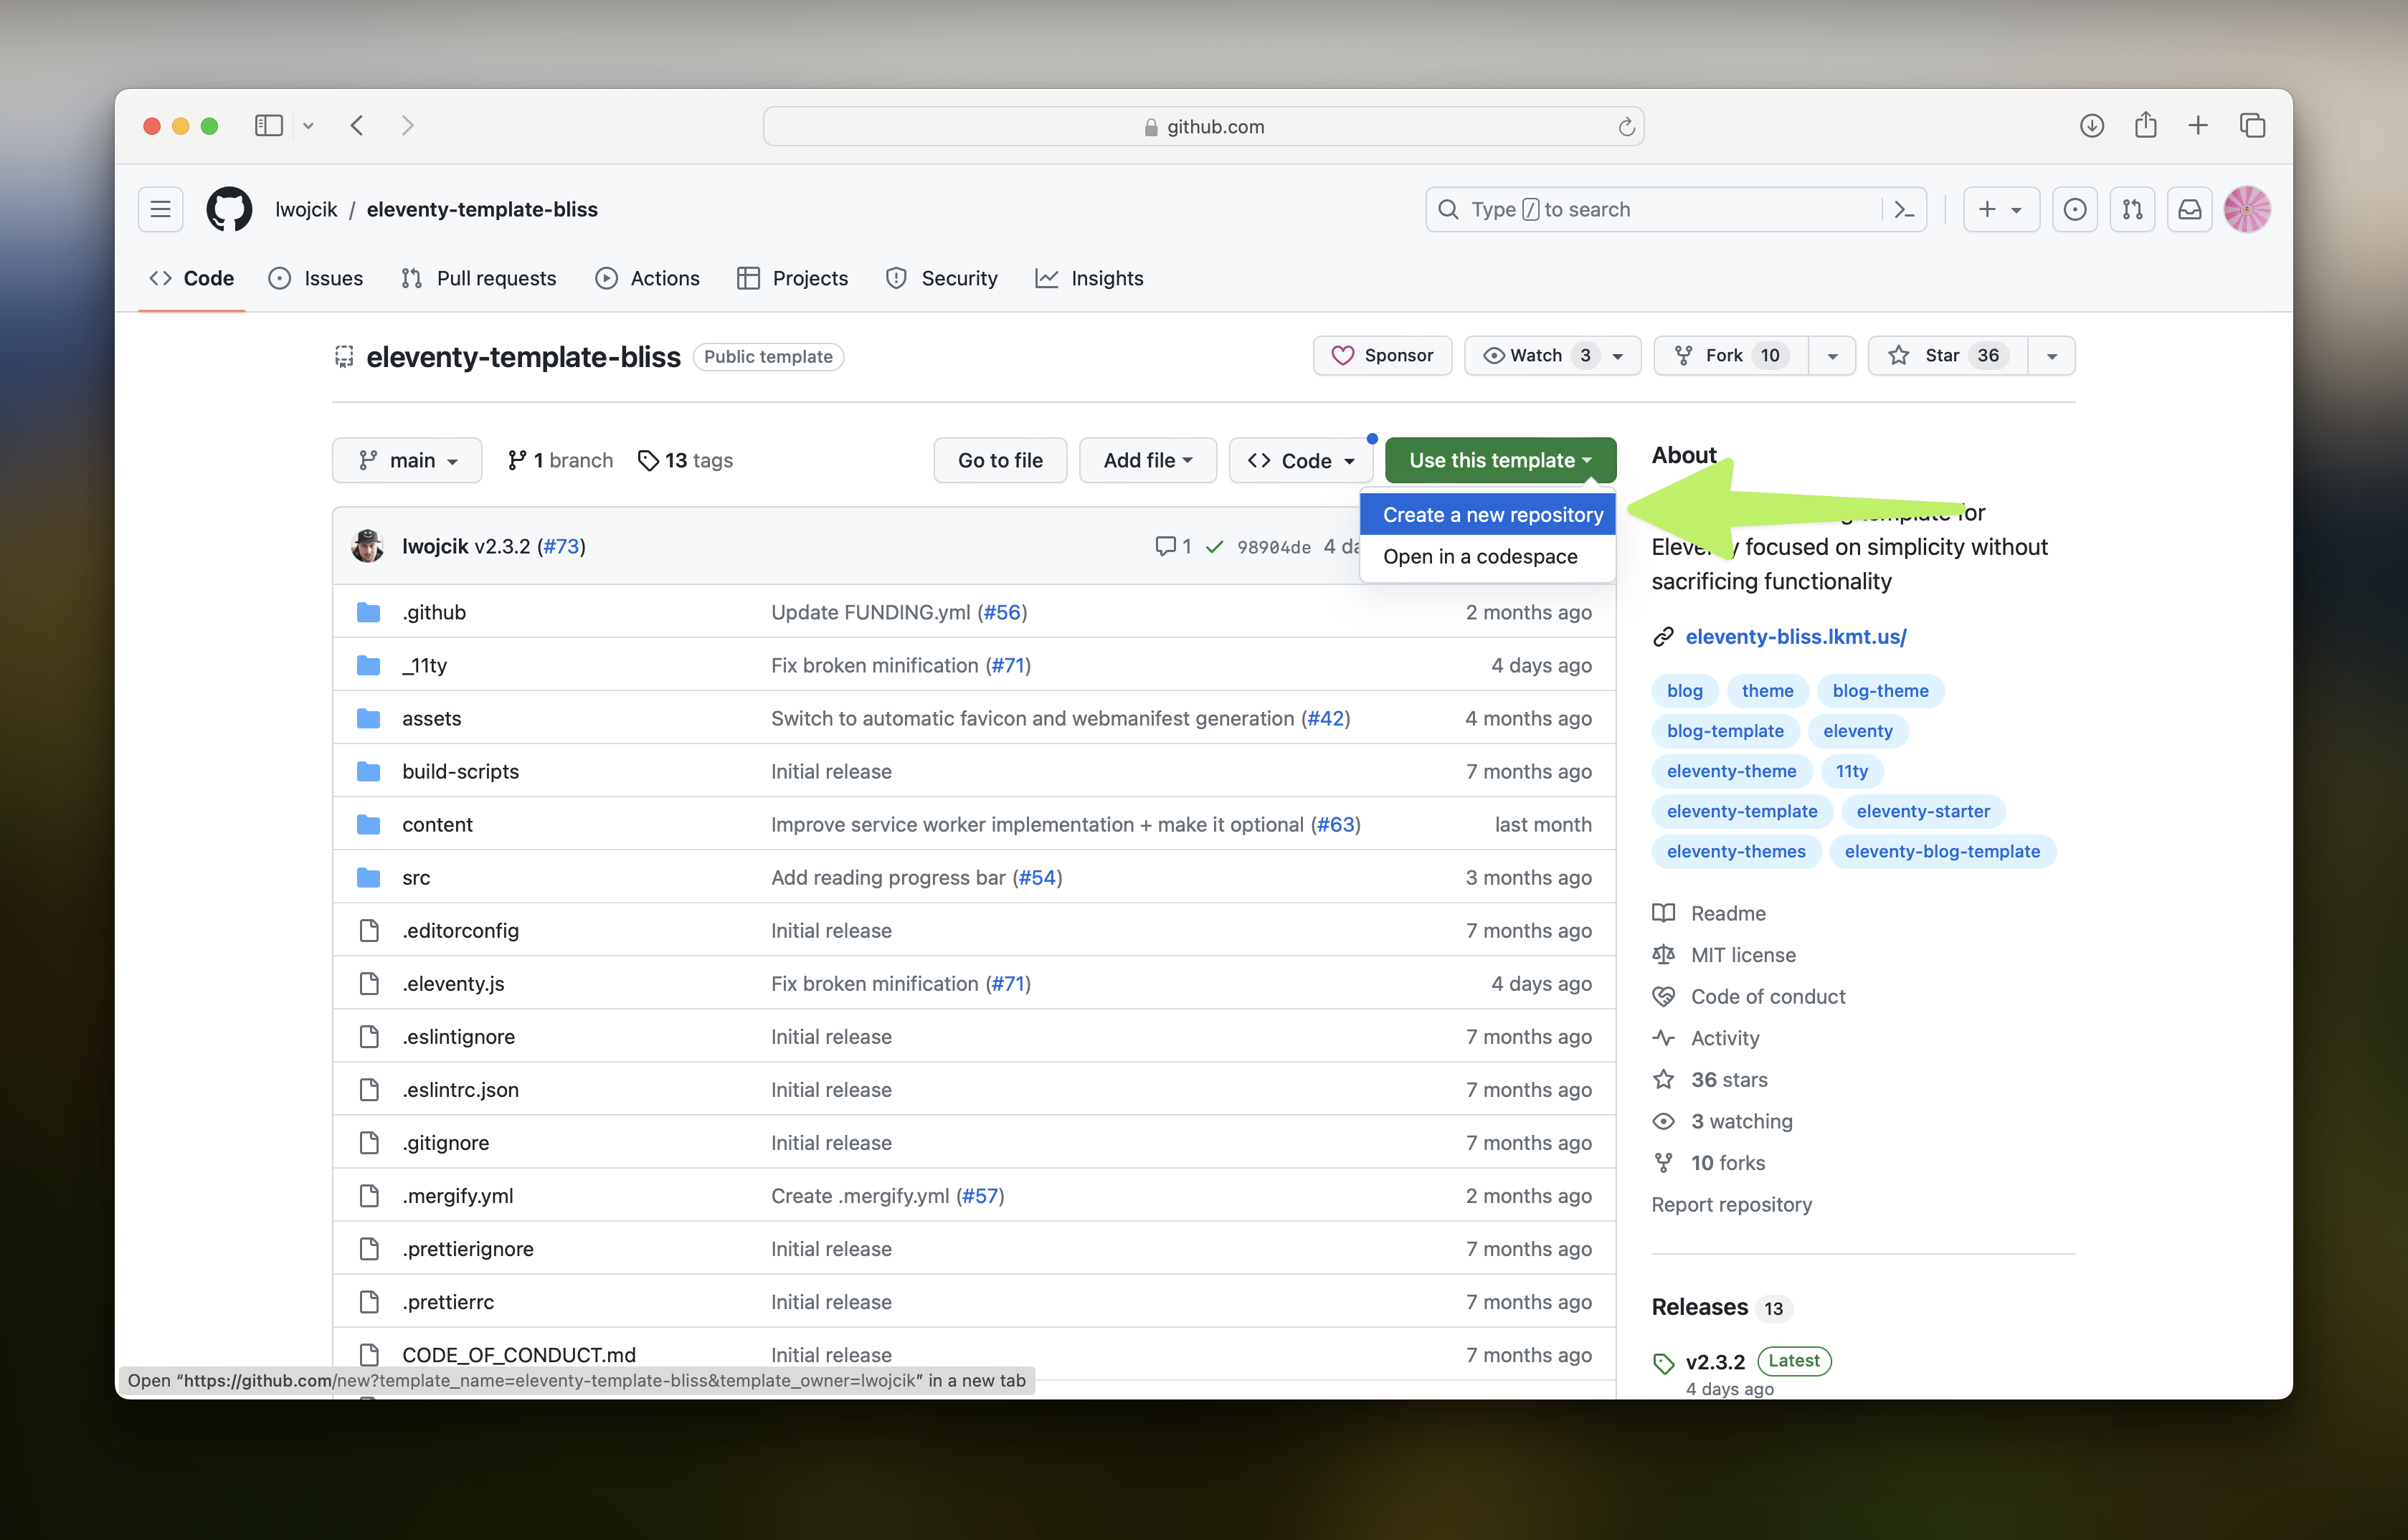Click the Sponsor heart button
2408x1540 pixels.
point(1382,355)
